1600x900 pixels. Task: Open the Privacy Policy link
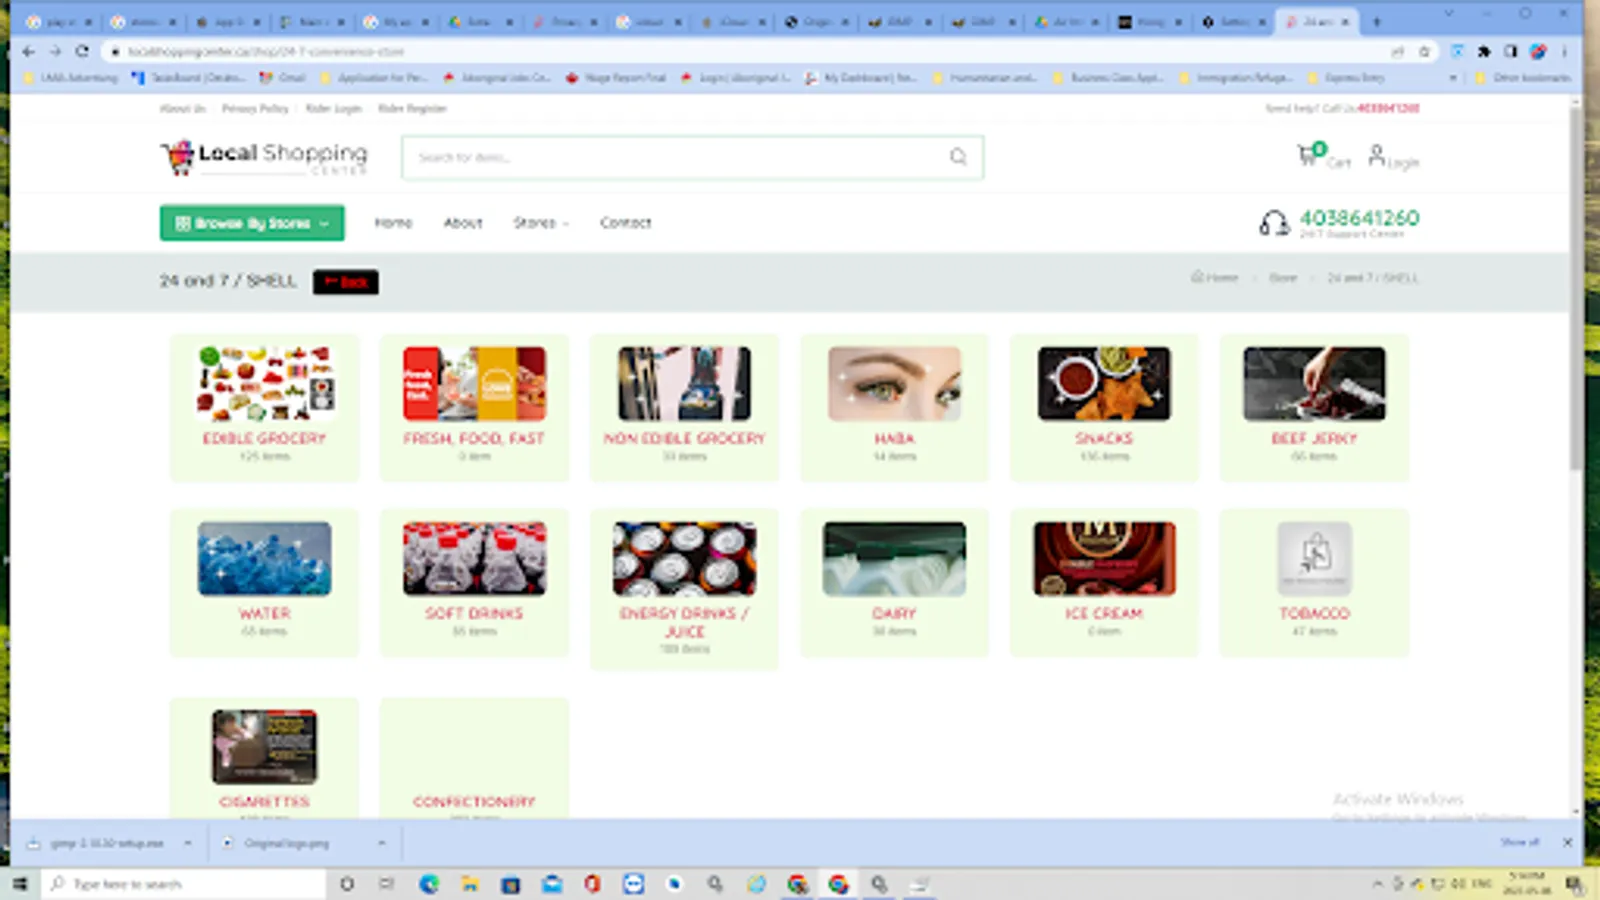click(255, 108)
